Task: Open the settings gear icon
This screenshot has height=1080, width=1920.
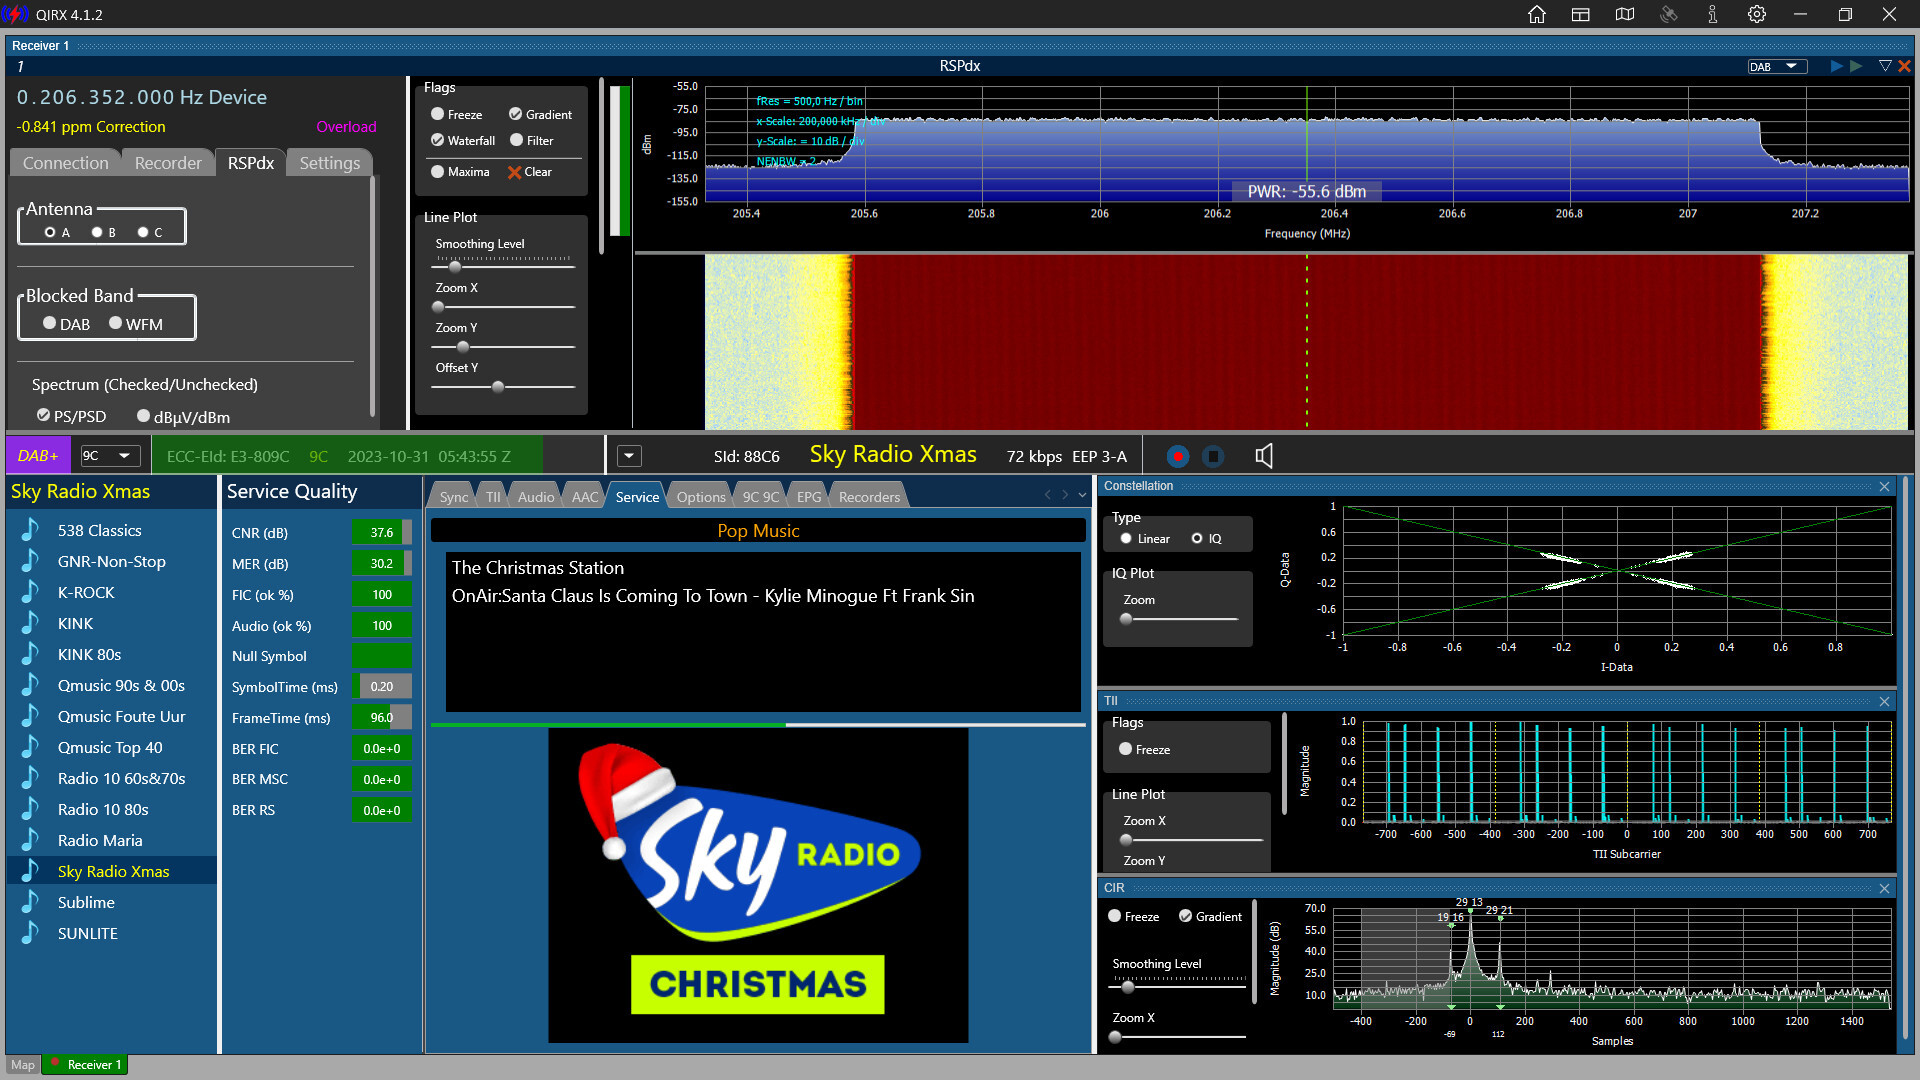Action: pyautogui.click(x=1757, y=14)
